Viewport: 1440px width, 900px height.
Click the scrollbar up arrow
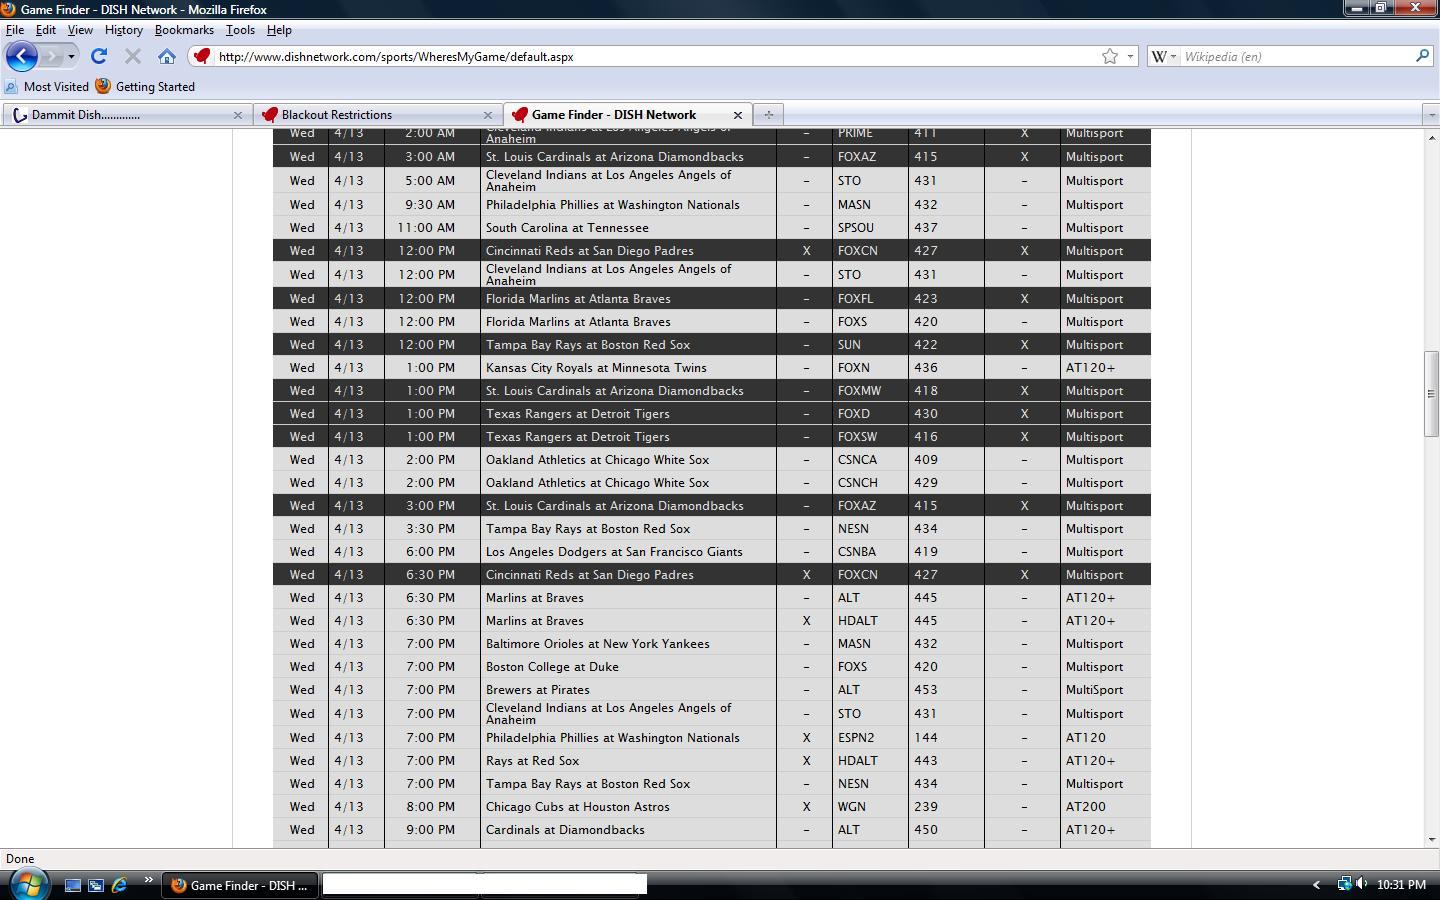click(x=1431, y=138)
